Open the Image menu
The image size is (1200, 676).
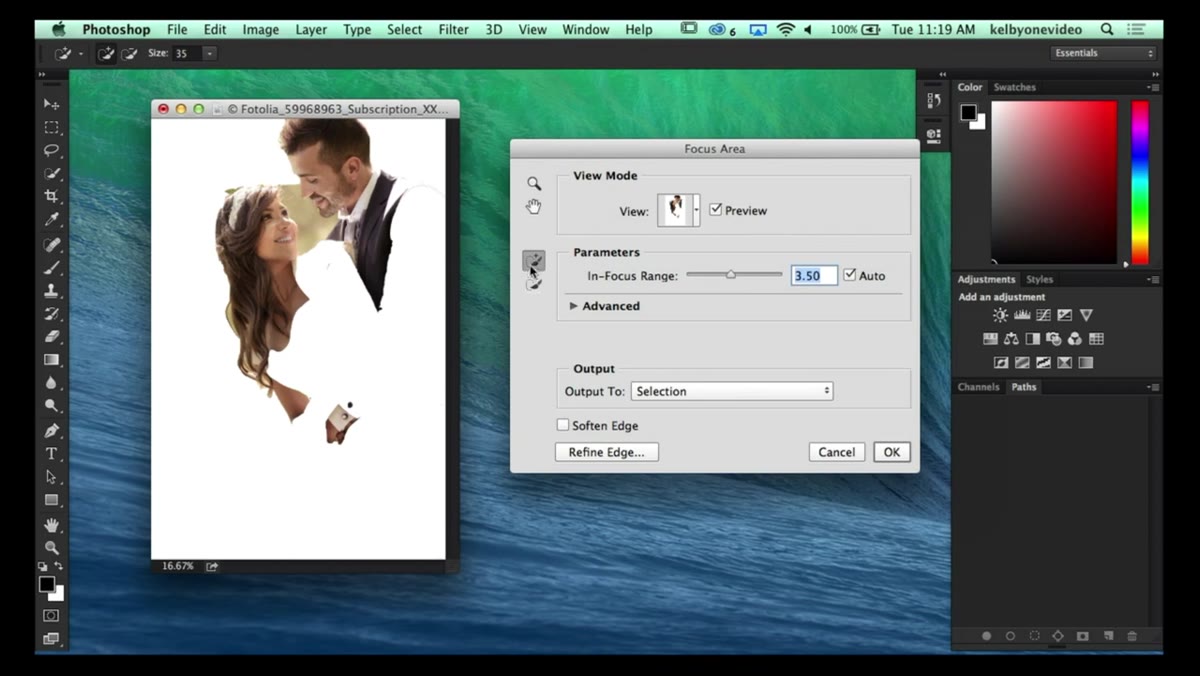coord(260,29)
